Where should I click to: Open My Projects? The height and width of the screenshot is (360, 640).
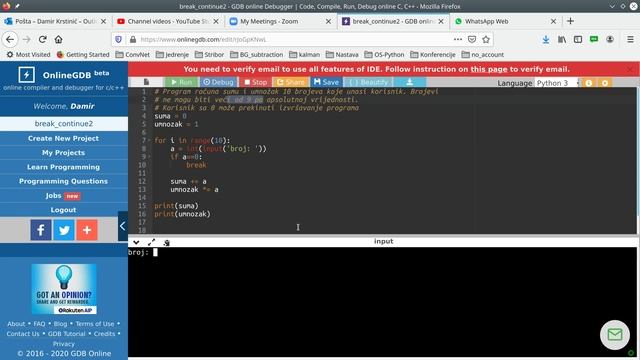[x=64, y=153]
